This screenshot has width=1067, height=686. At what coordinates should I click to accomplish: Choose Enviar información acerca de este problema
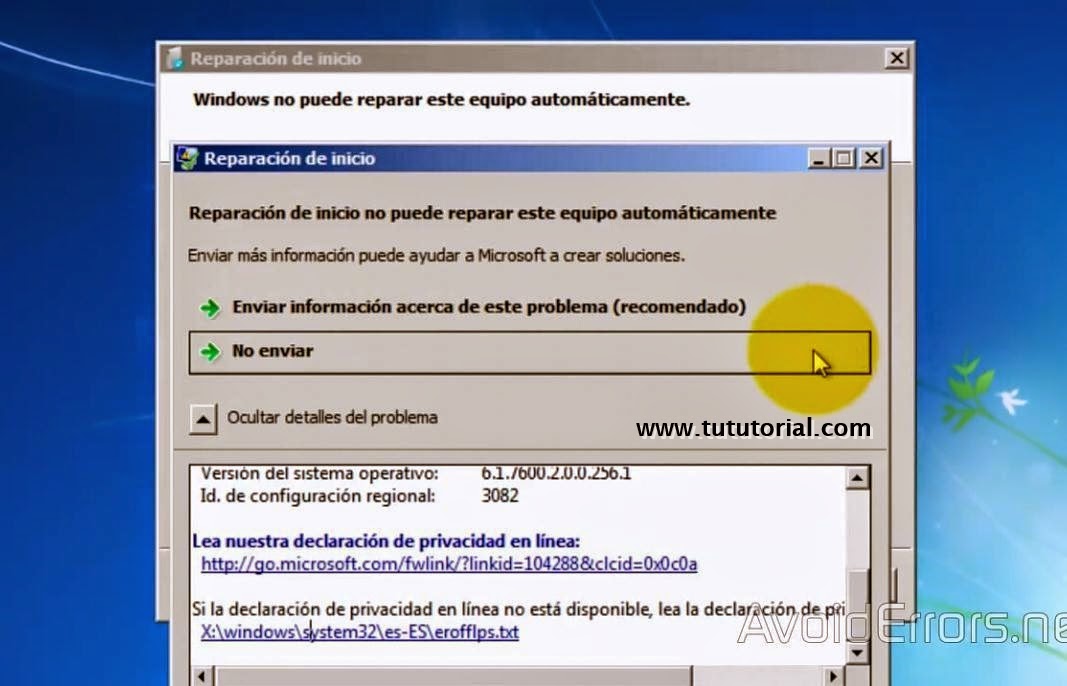pos(489,307)
